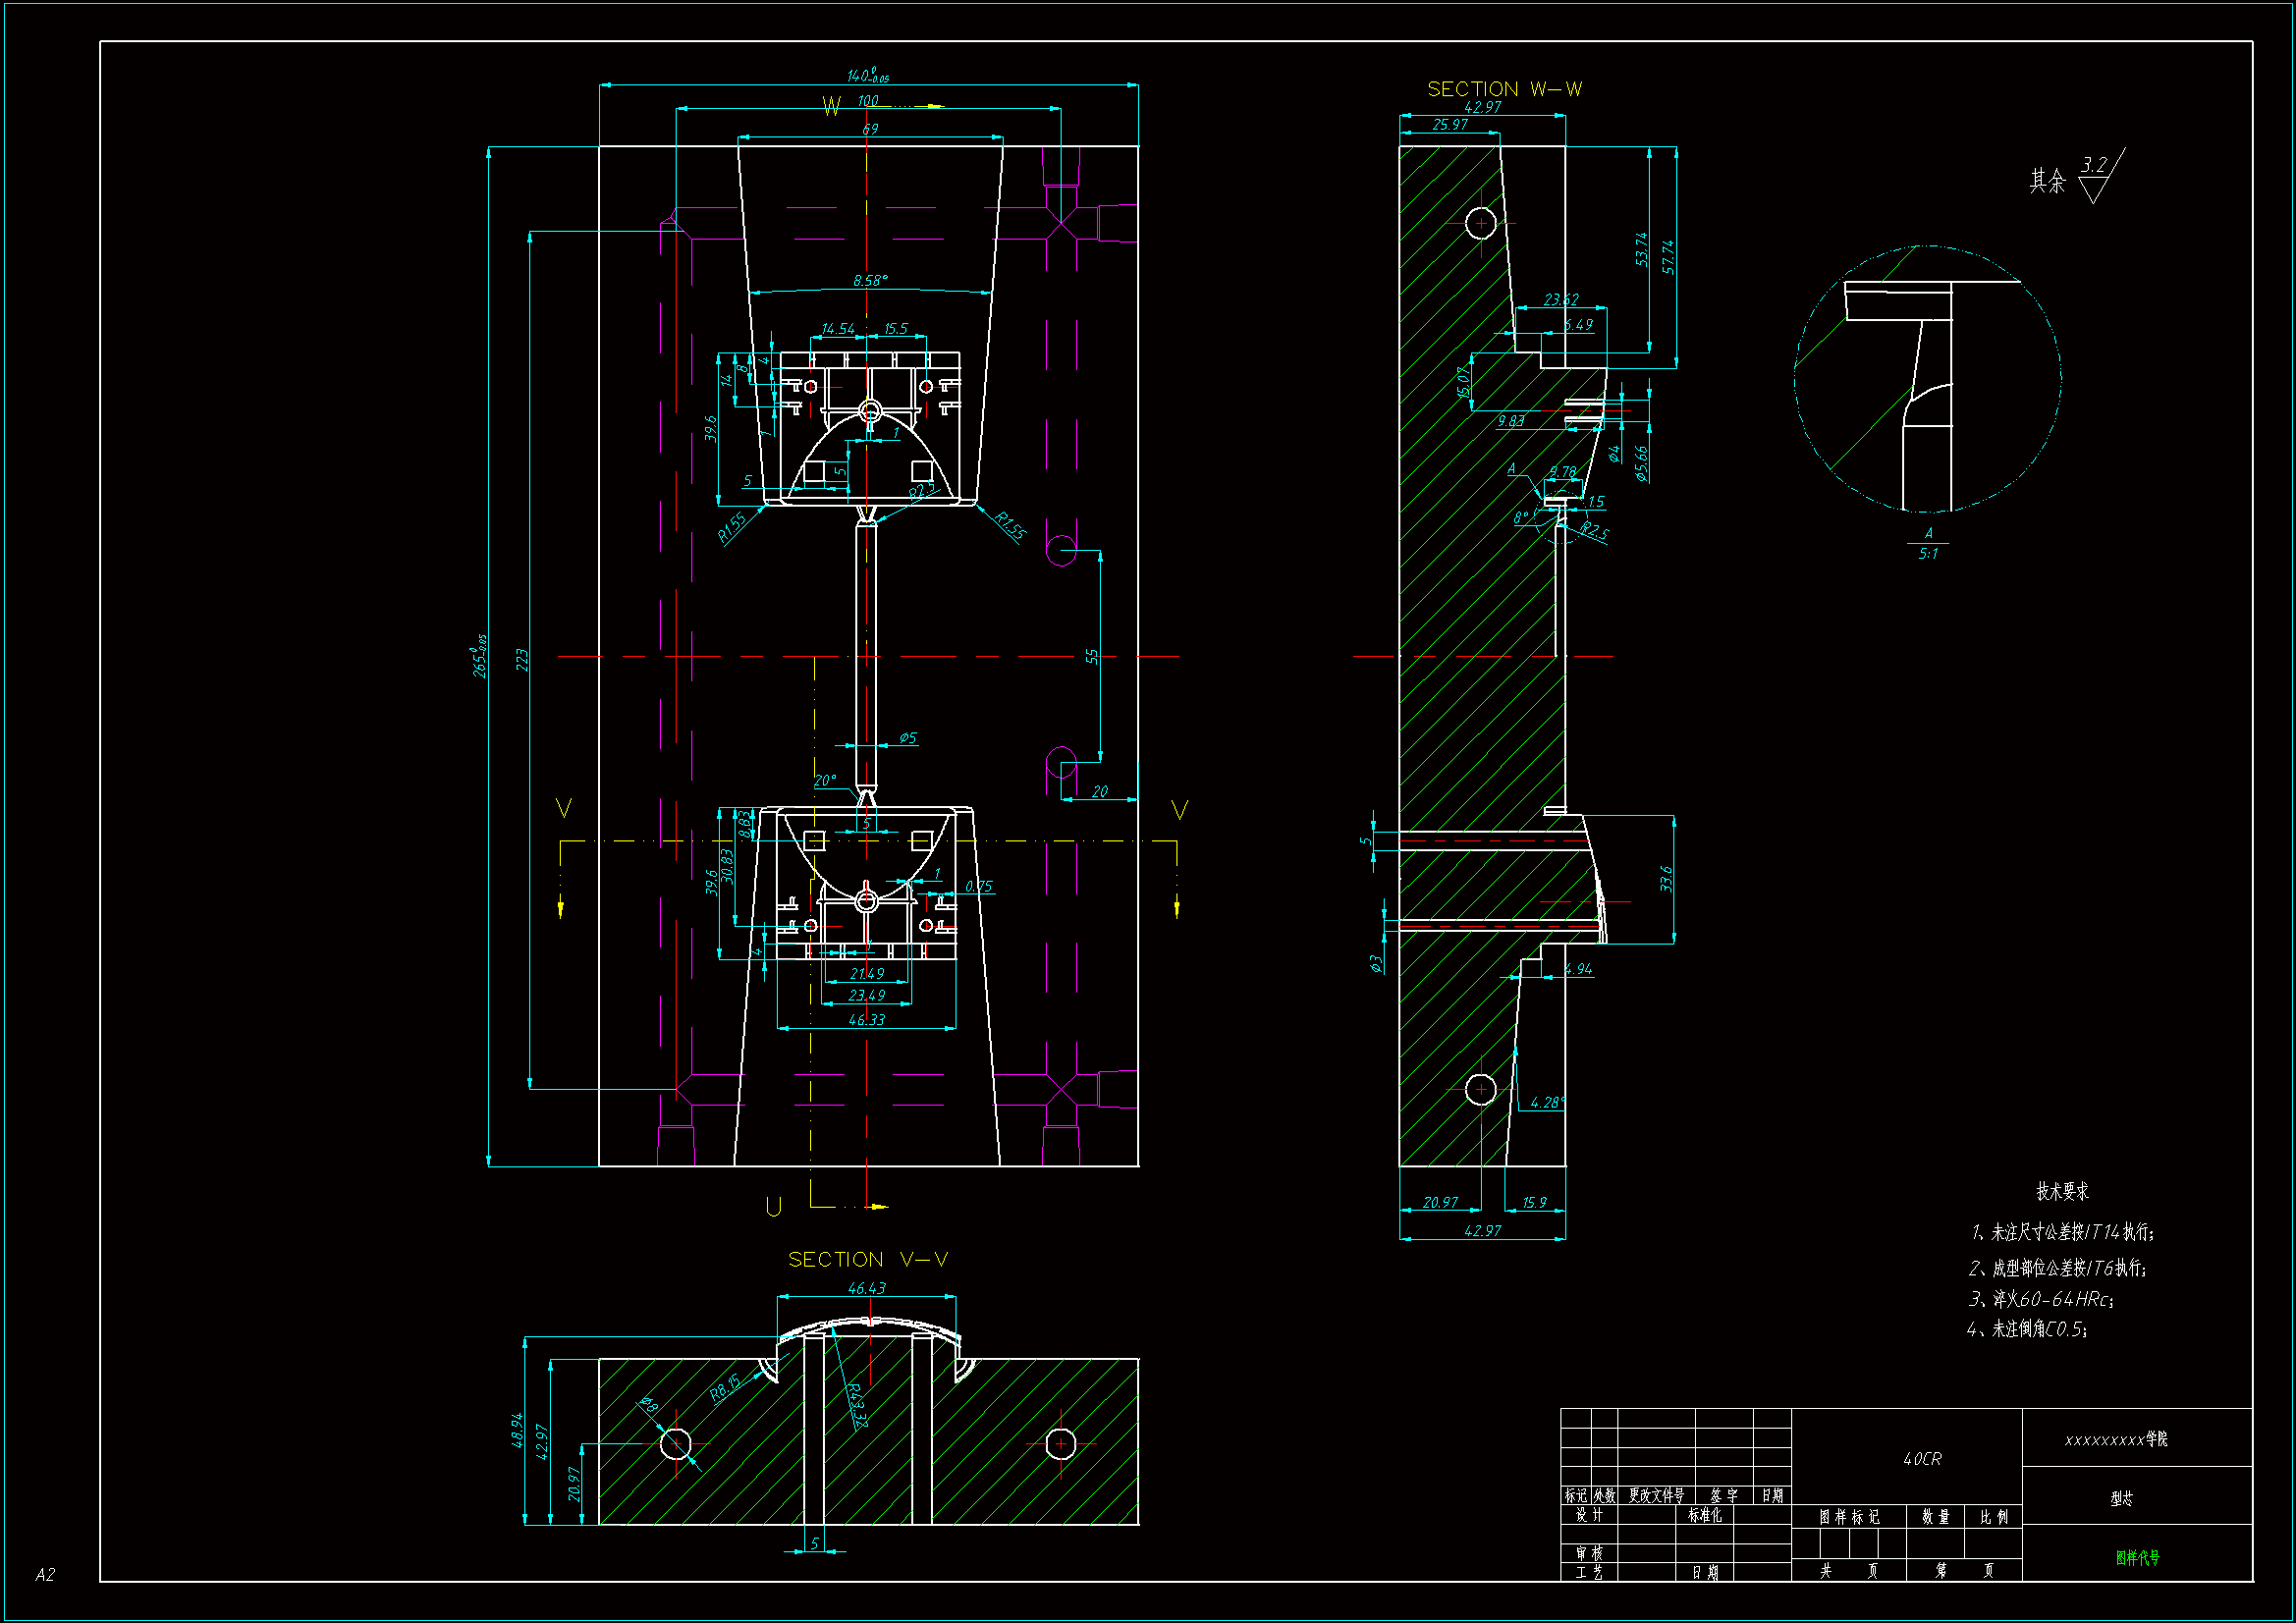2296x1623 pixels.
Task: Select the 40CR material text in title block
Action: pyautogui.click(x=1921, y=1459)
